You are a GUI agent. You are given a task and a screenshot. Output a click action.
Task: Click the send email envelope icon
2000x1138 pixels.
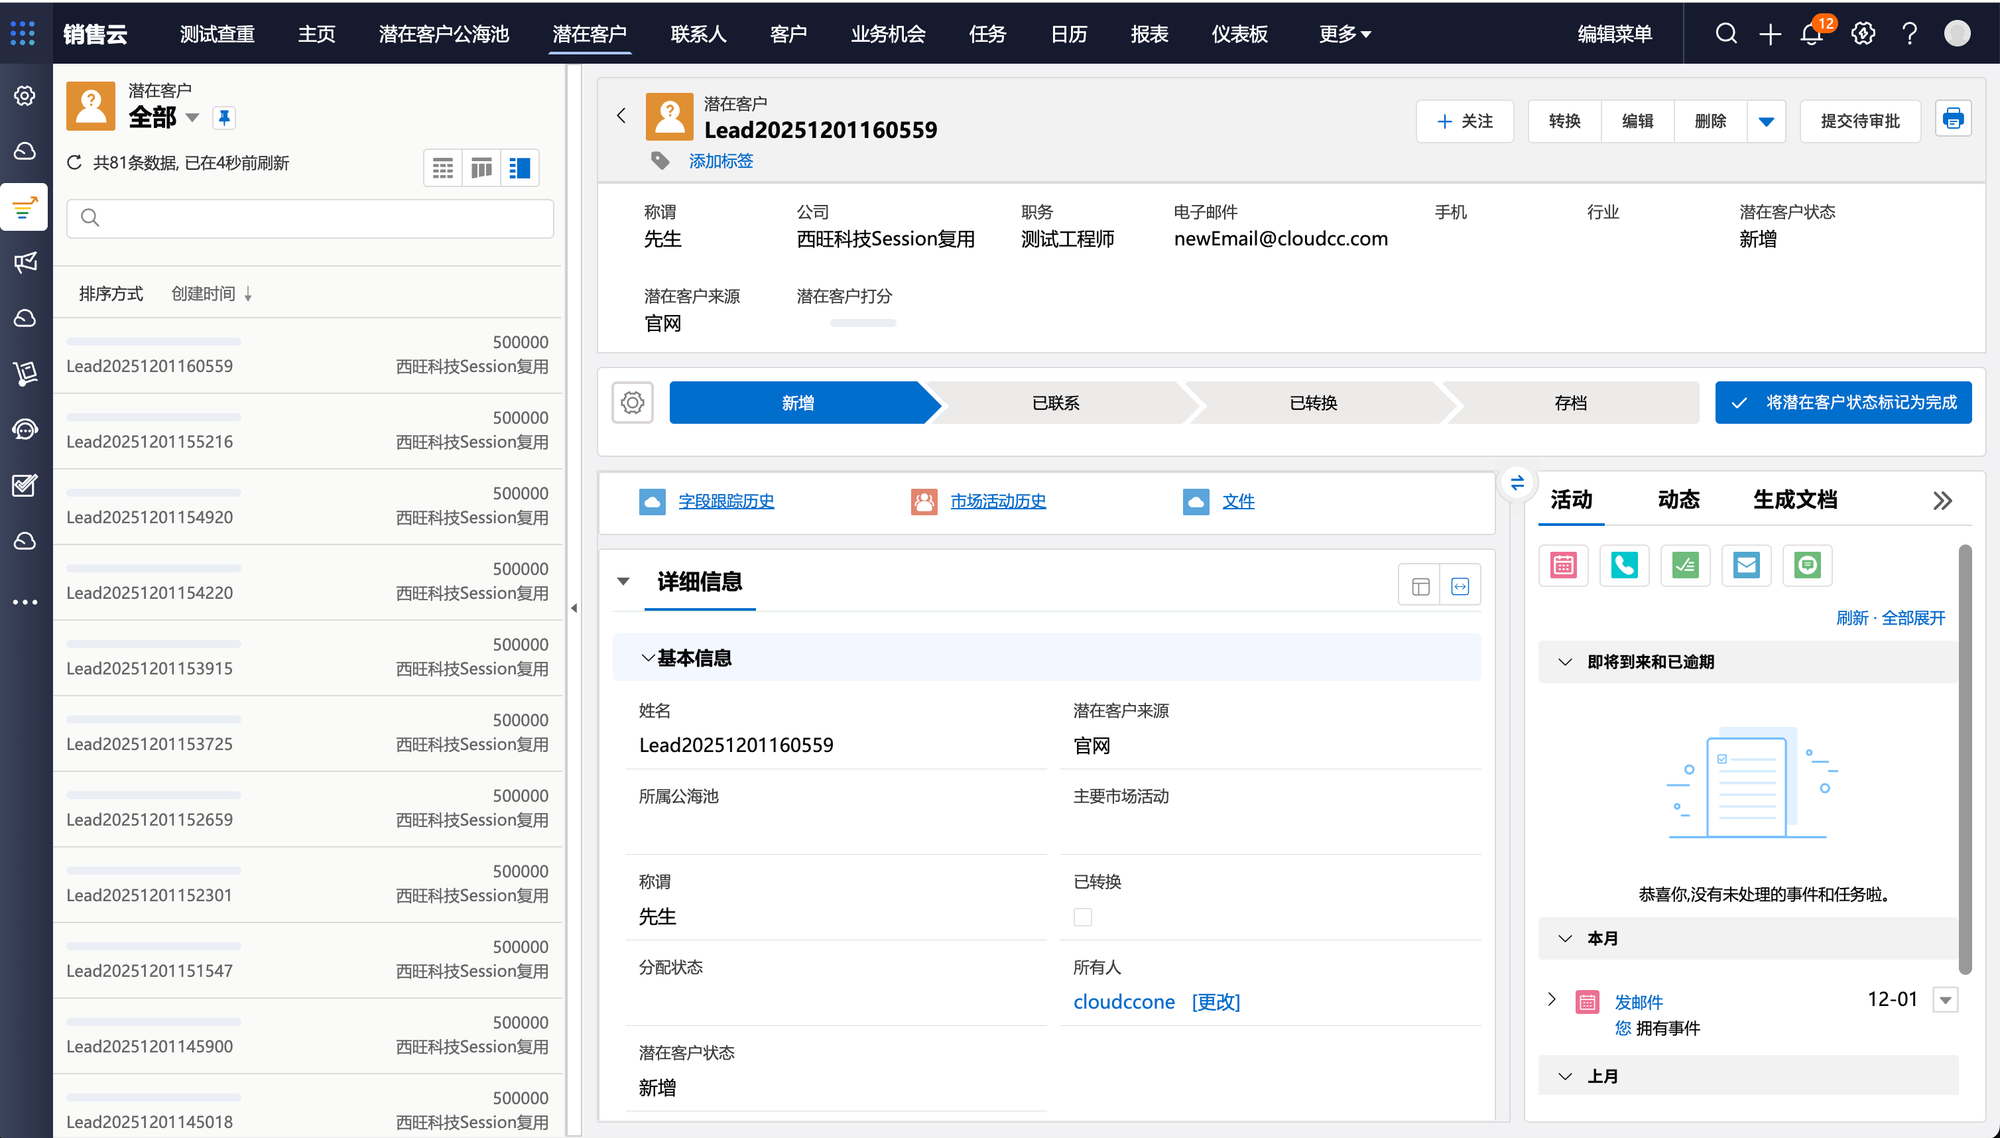pyautogui.click(x=1746, y=566)
